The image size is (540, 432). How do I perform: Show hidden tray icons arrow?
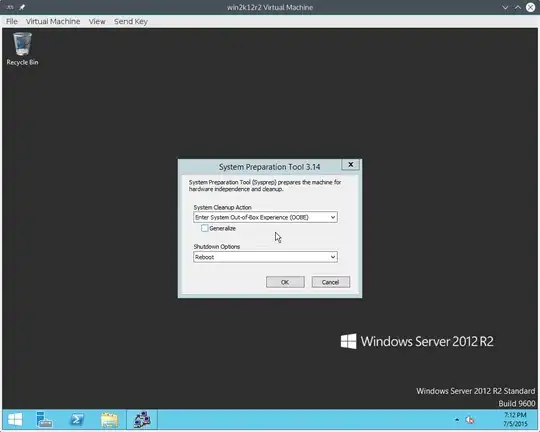pyautogui.click(x=457, y=420)
